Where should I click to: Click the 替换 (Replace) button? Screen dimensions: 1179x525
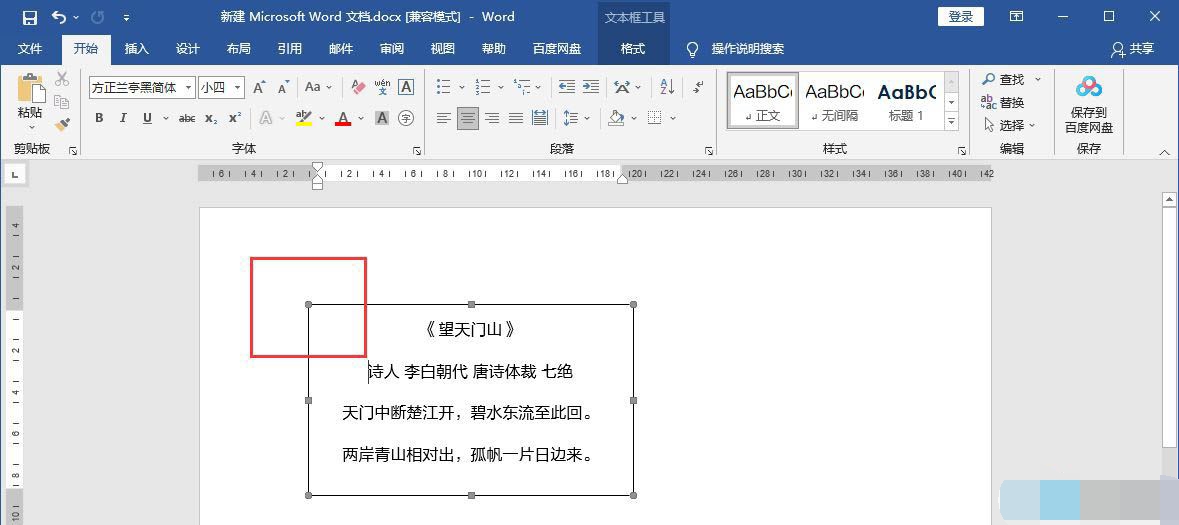coord(1003,102)
